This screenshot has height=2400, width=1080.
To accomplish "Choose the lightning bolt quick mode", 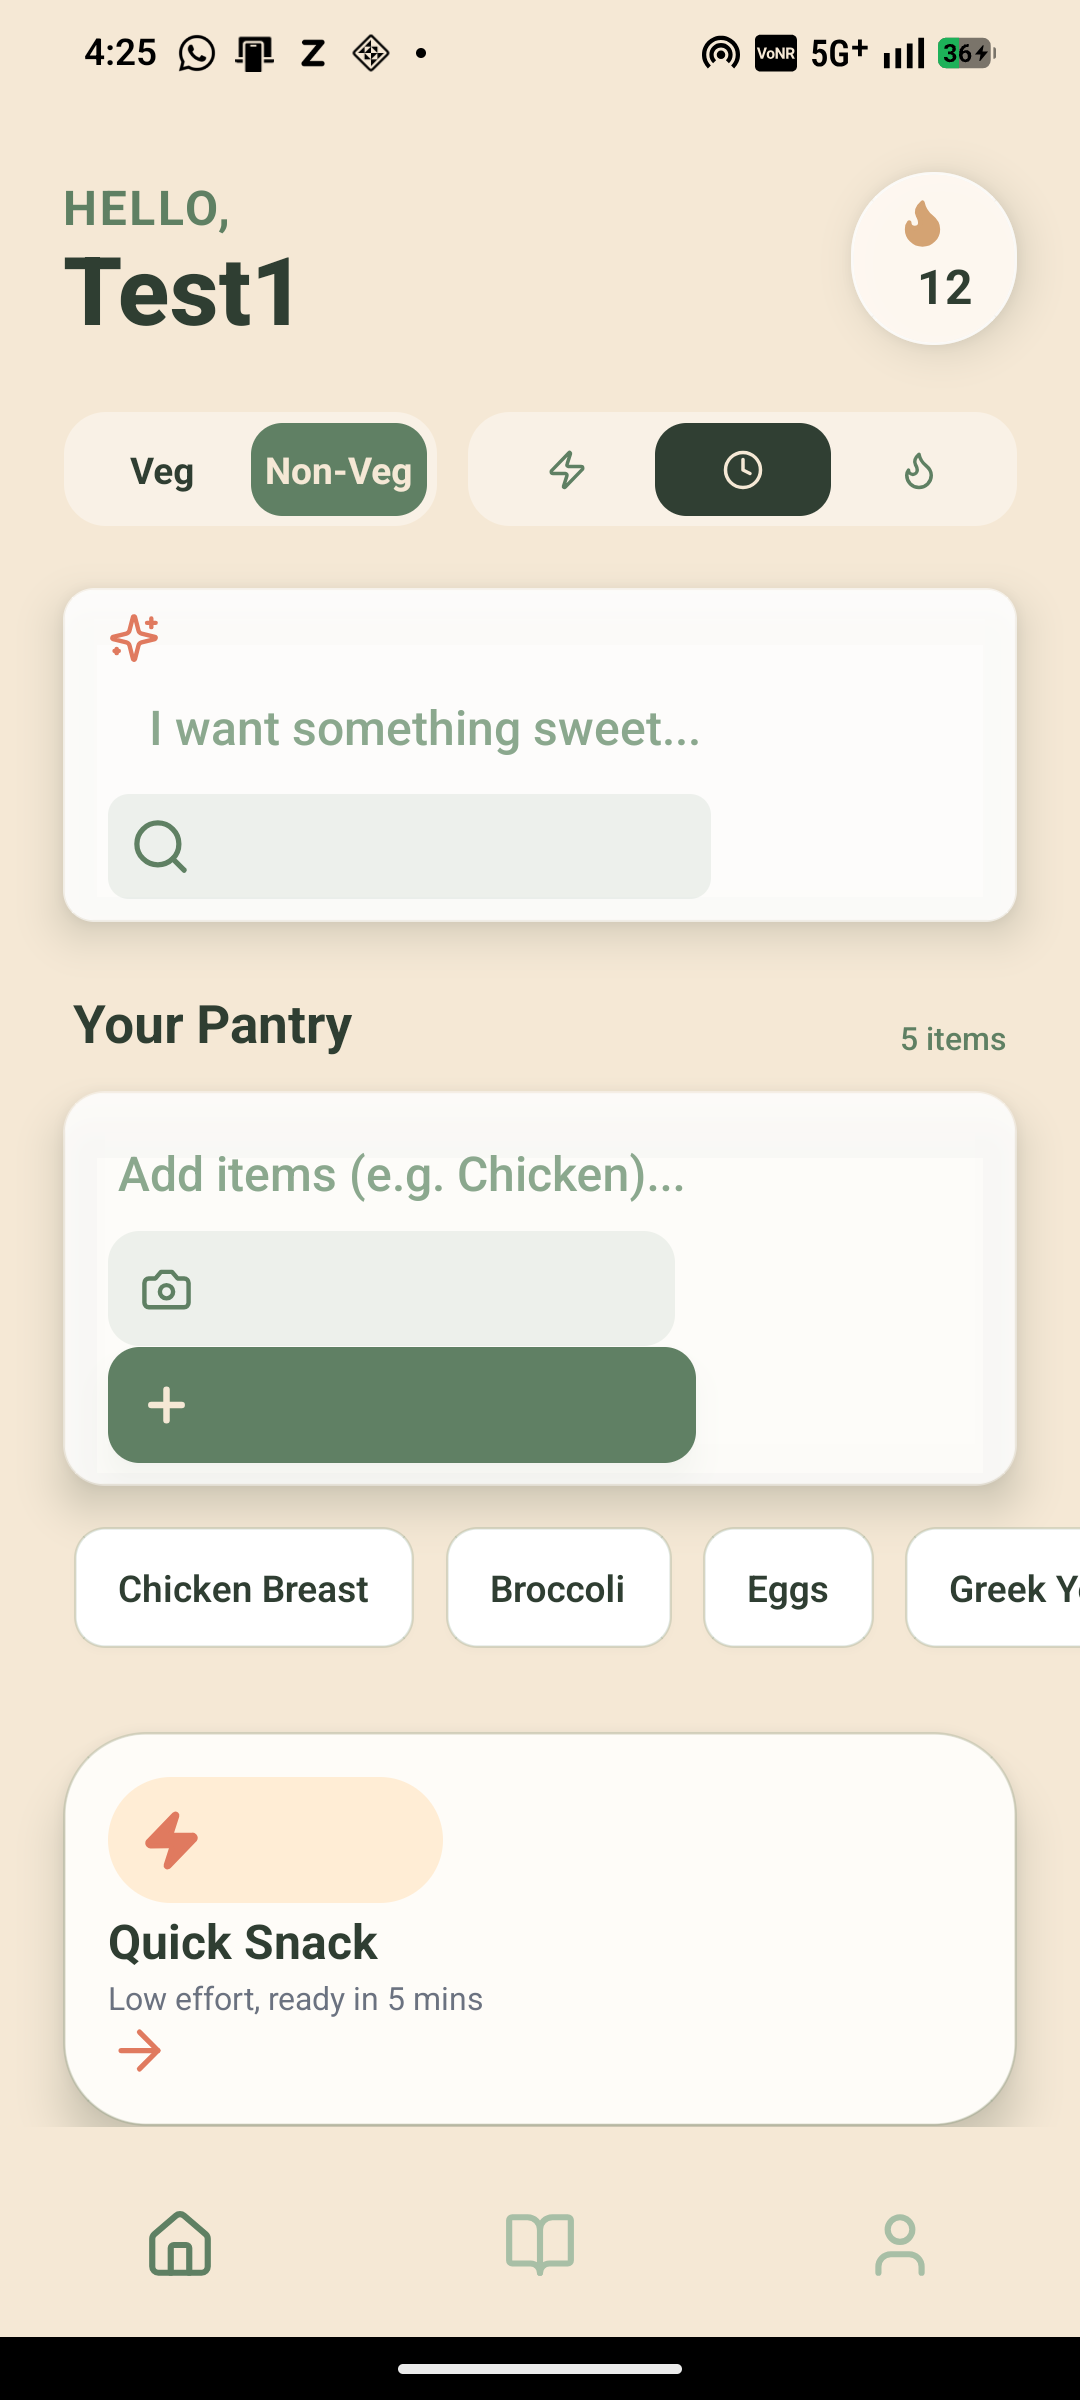I will [x=567, y=470].
